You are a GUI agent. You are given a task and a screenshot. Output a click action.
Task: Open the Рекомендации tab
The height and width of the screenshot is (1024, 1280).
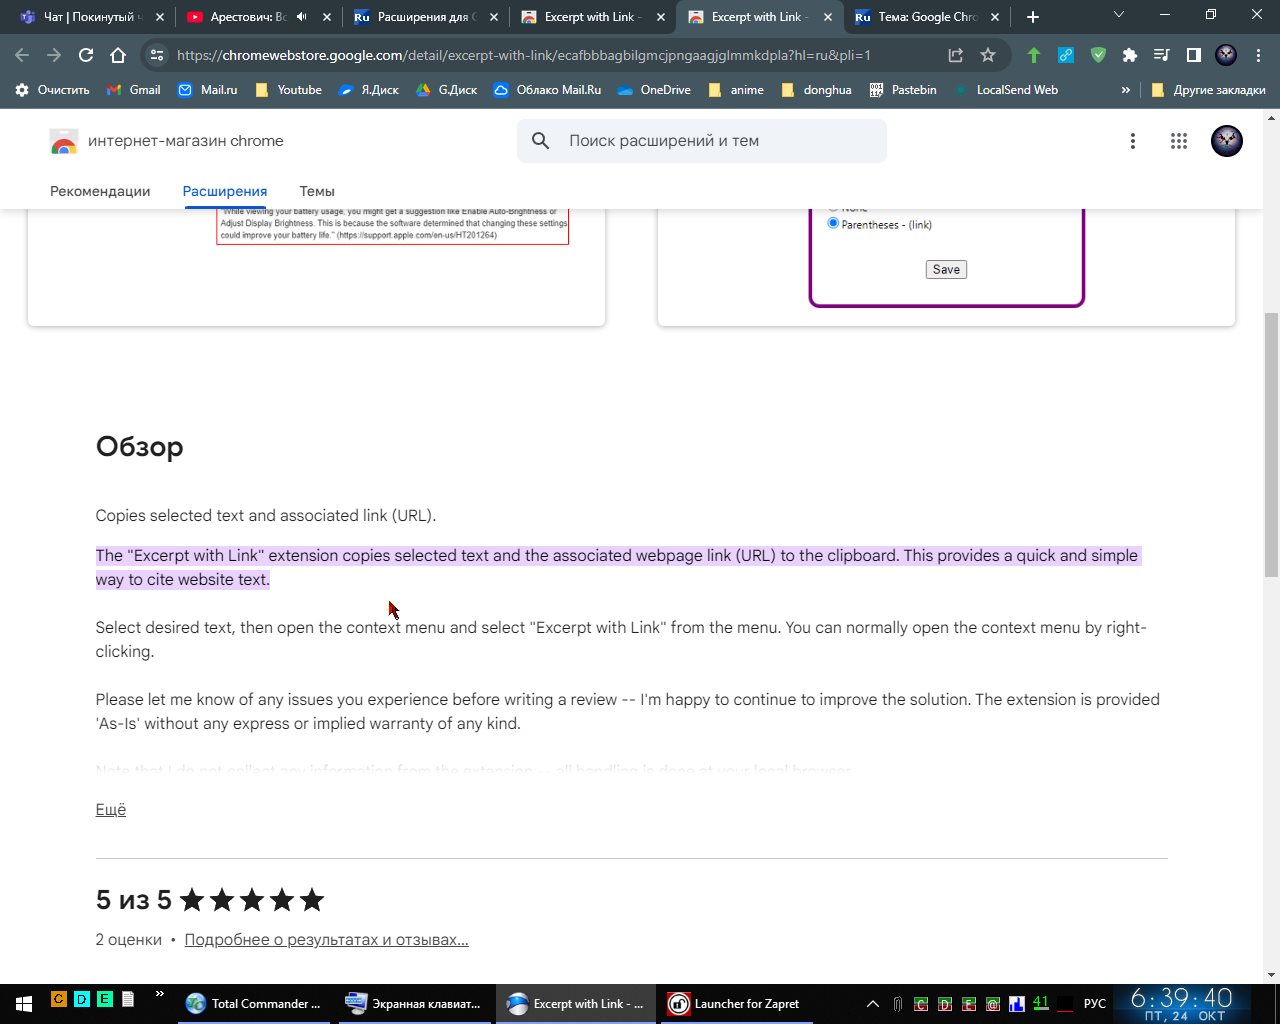pos(100,191)
